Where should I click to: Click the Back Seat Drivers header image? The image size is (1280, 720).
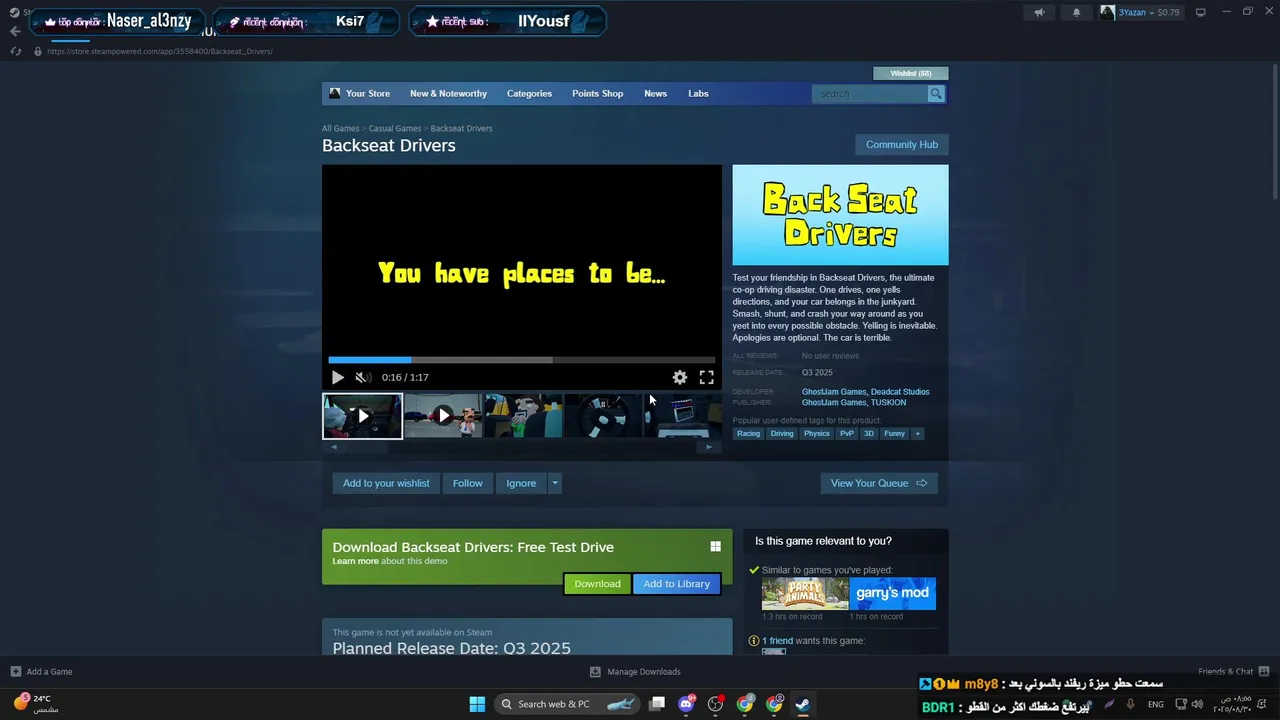840,215
